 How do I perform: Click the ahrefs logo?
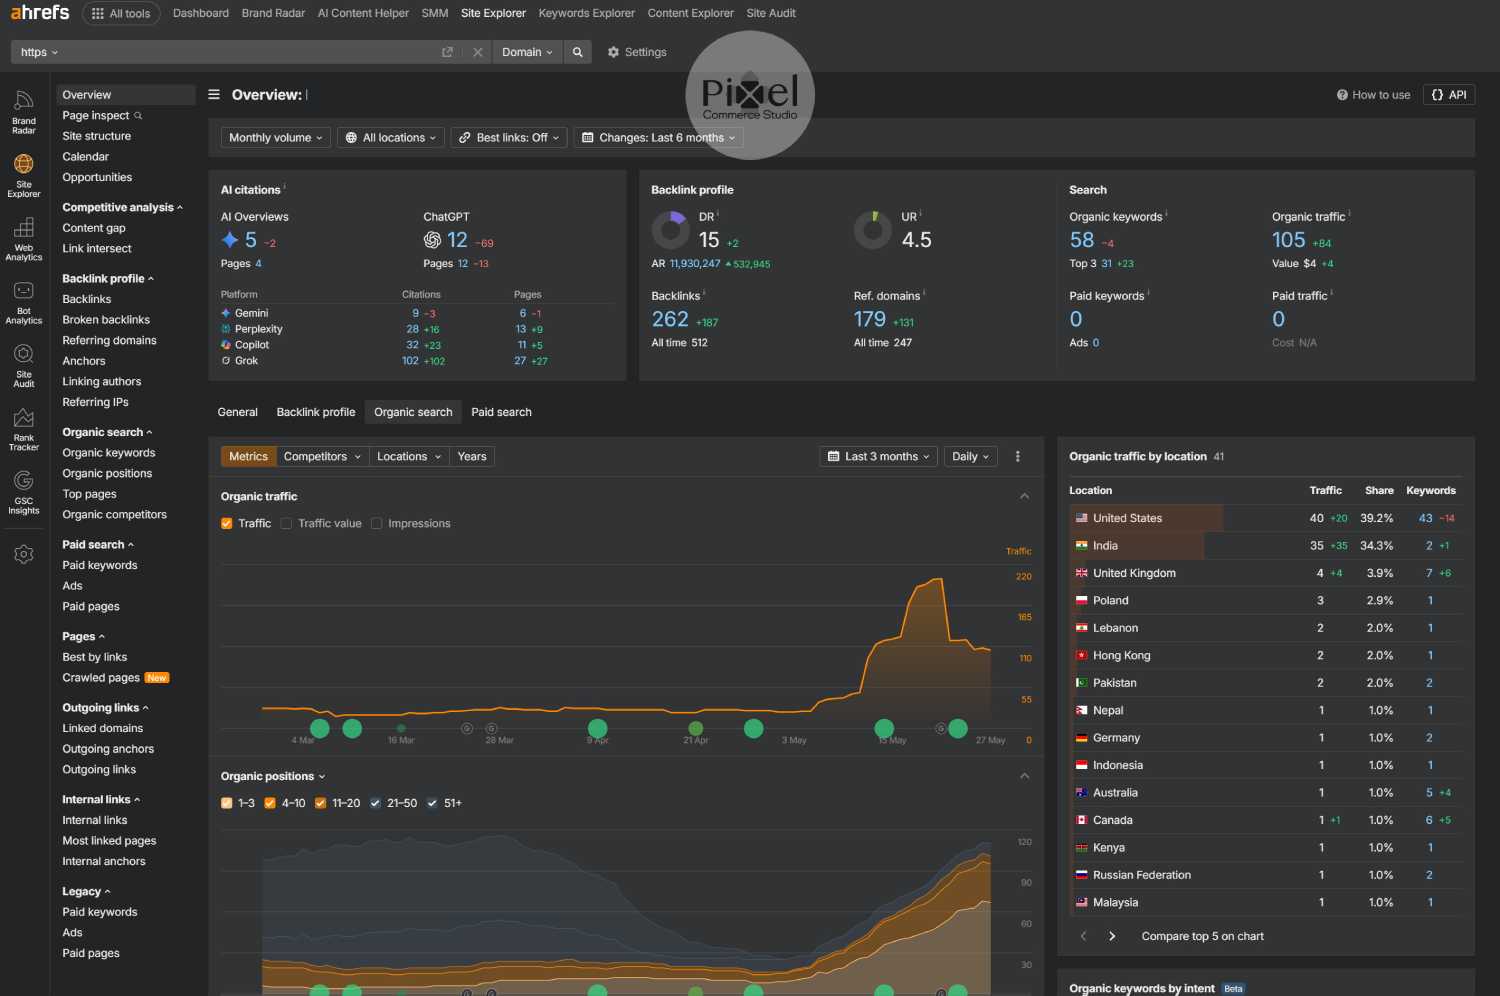[x=40, y=13]
